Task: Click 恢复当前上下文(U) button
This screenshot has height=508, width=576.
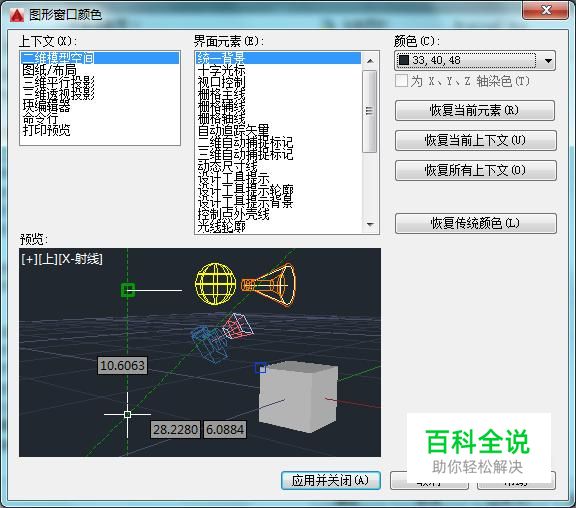Action: click(x=476, y=140)
